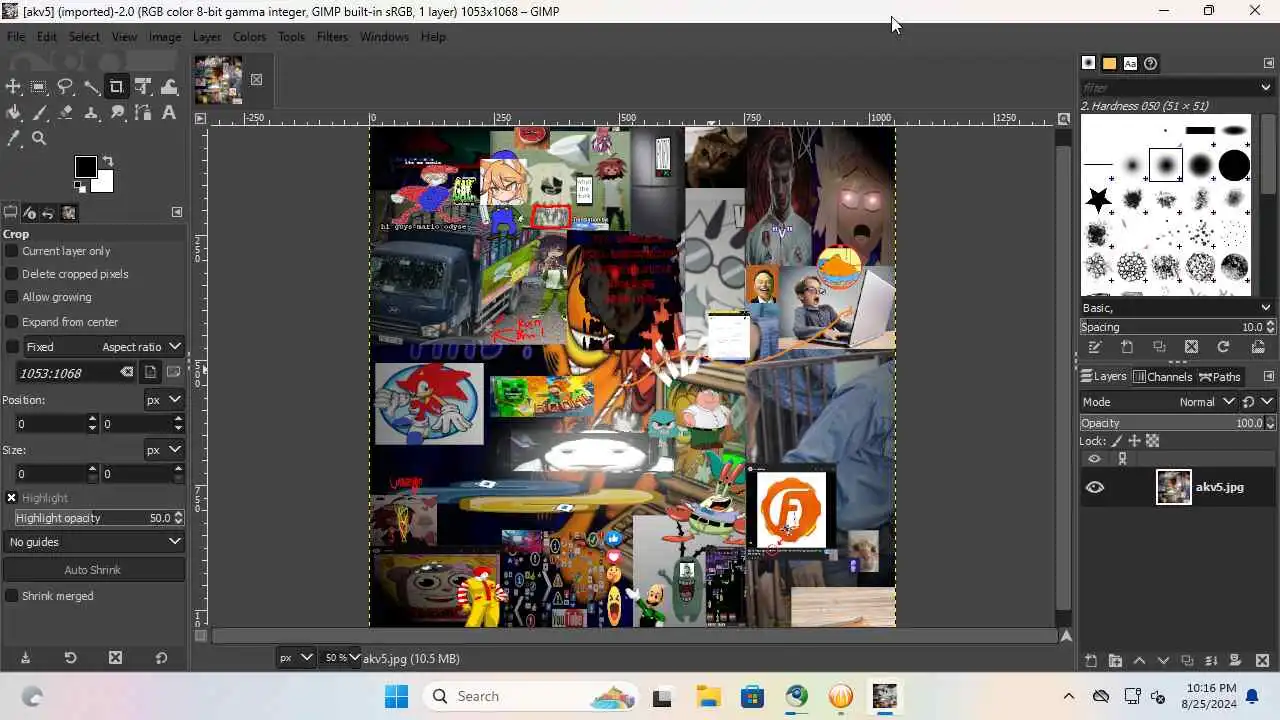
Task: Select the Move tool
Action: [x=14, y=87]
